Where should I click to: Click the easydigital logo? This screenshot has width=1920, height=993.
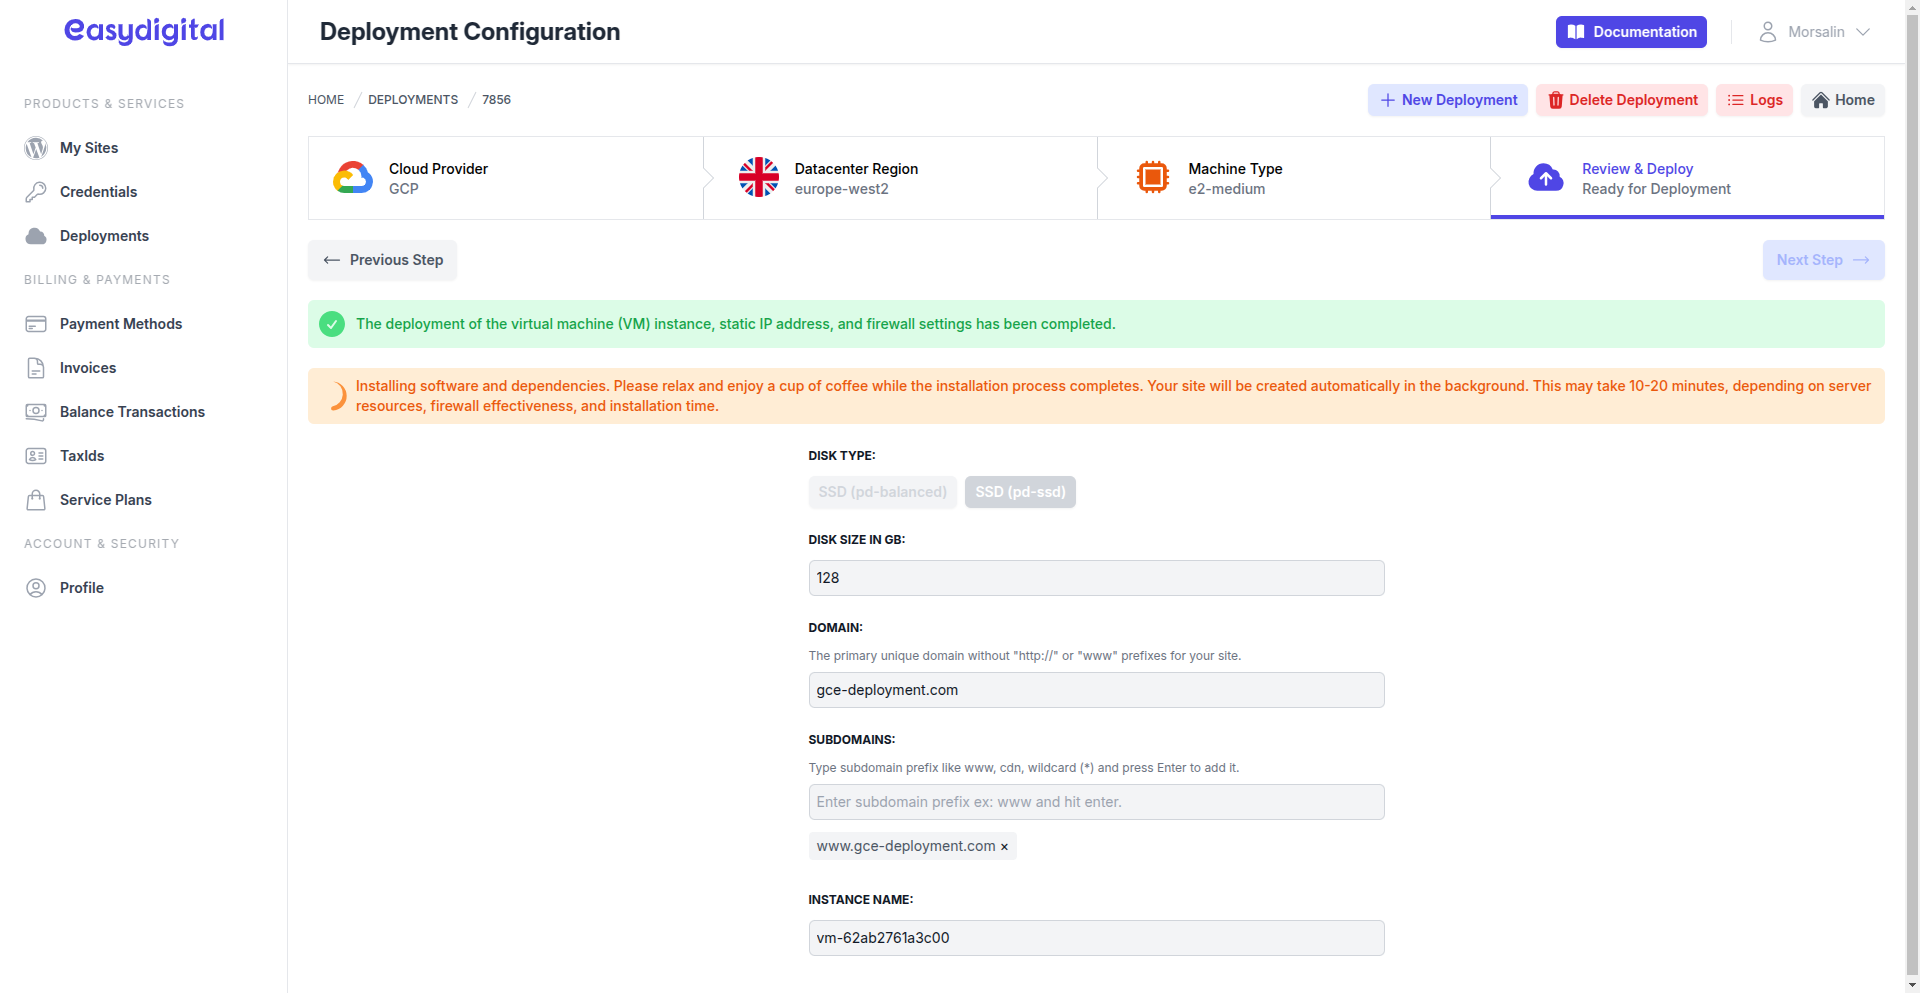[144, 31]
